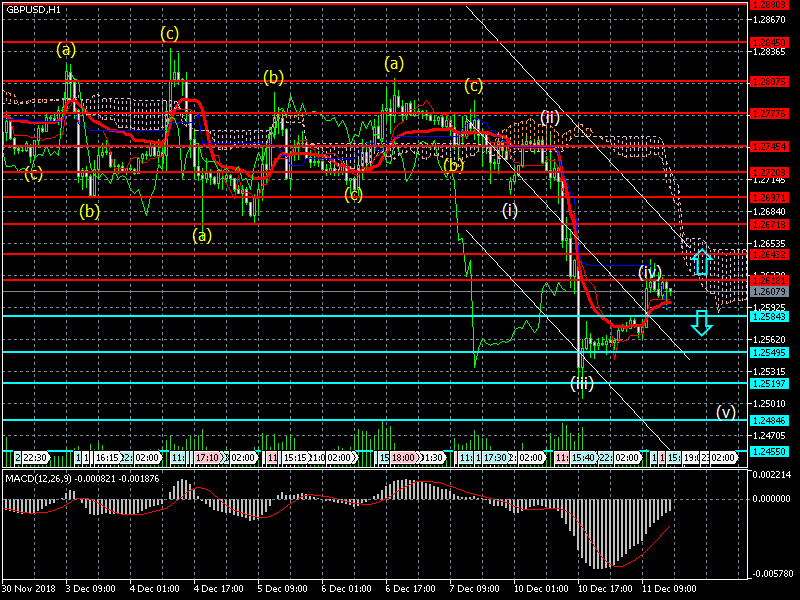Click the 1.24705 price scale value
Viewport: 800px width, 600px height.
(769, 436)
